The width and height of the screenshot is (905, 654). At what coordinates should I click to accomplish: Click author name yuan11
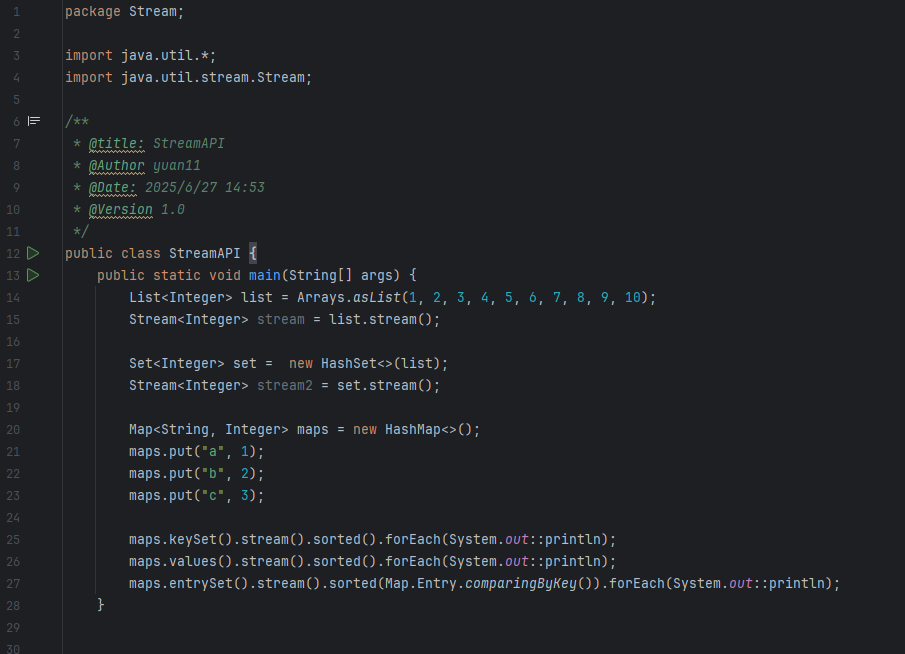177,166
